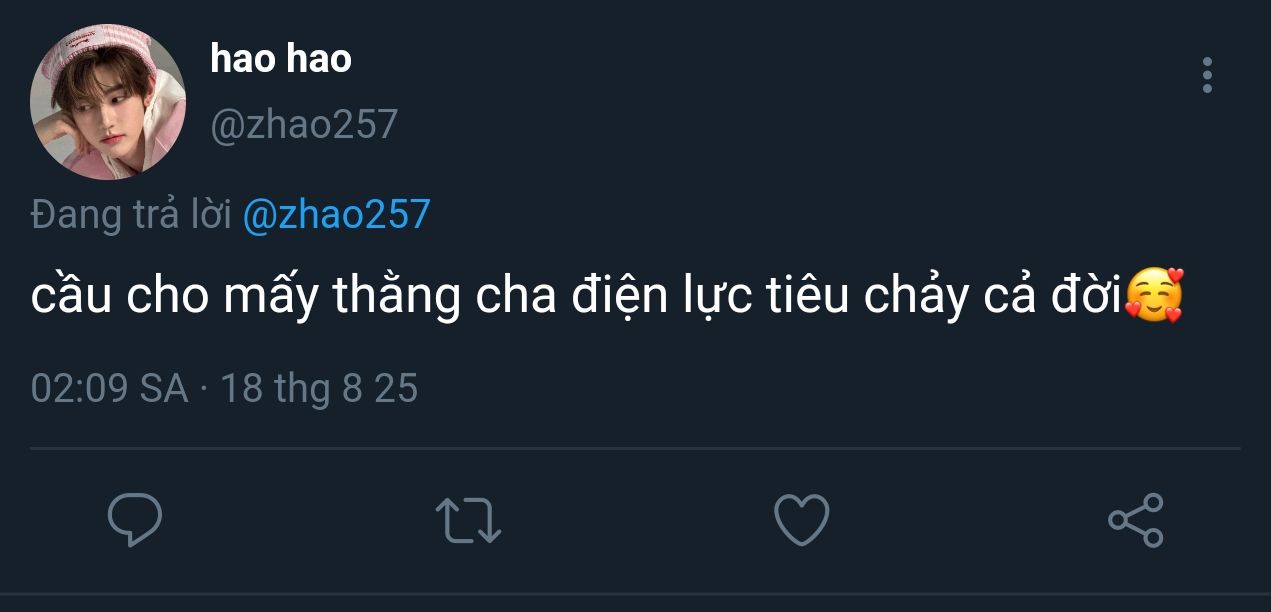This screenshot has width=1271, height=612.
Task: Click the display name "hao hao"
Action: (x=281, y=59)
